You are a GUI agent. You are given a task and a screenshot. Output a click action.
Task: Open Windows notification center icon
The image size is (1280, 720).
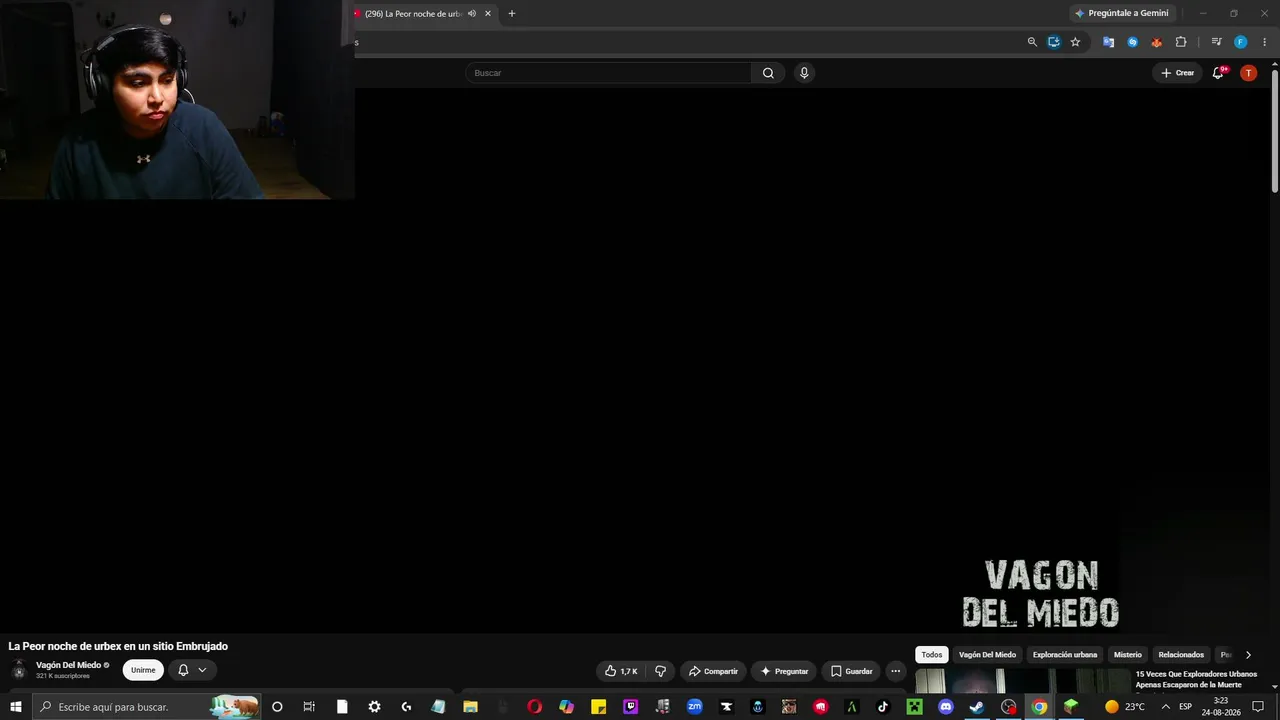tap(1258, 707)
